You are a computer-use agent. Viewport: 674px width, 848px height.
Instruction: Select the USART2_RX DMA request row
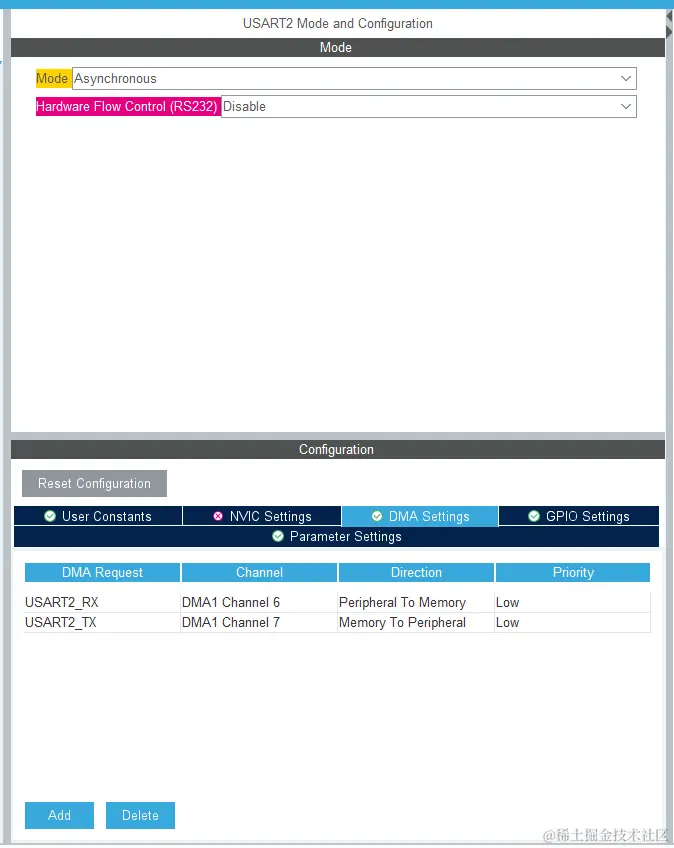pyautogui.click(x=338, y=602)
